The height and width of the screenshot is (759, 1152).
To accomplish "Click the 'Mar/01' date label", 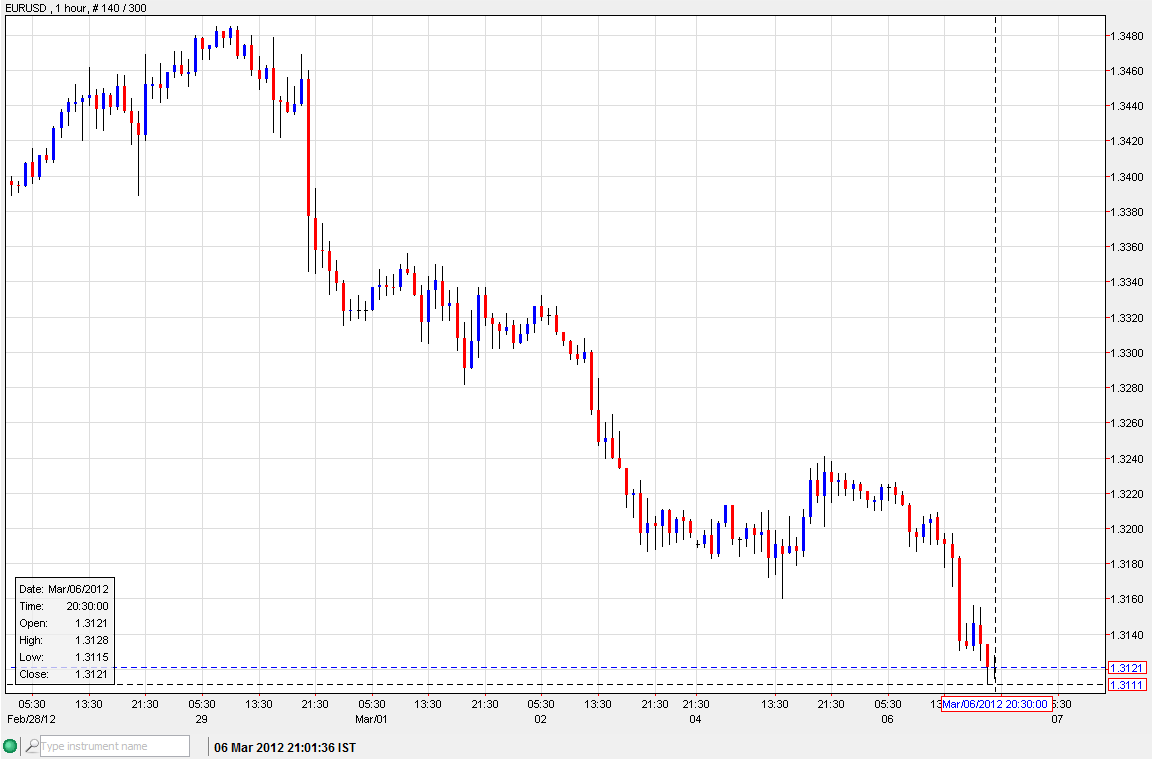I will 371,719.
